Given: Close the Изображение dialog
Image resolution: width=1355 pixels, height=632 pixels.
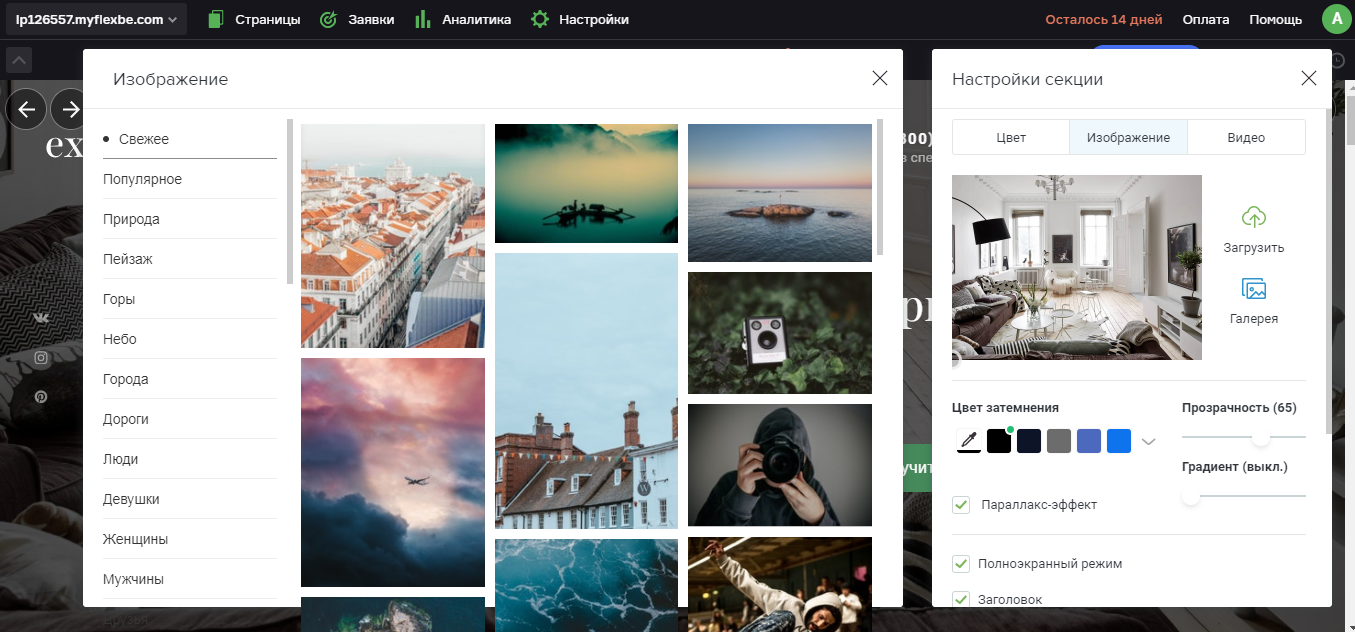Looking at the screenshot, I should [880, 79].
